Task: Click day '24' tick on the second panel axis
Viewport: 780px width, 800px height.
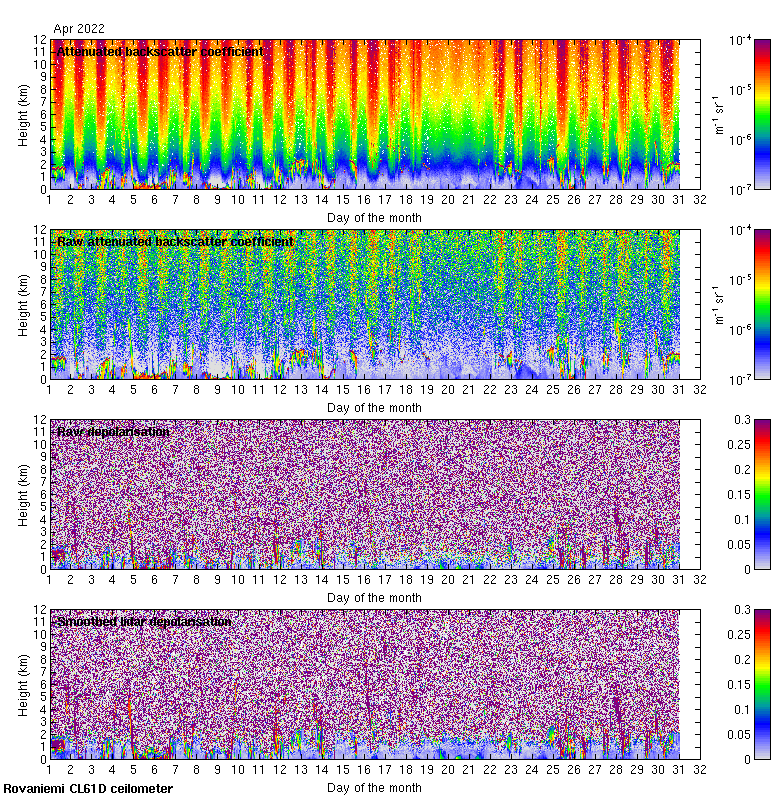Action: (532, 390)
